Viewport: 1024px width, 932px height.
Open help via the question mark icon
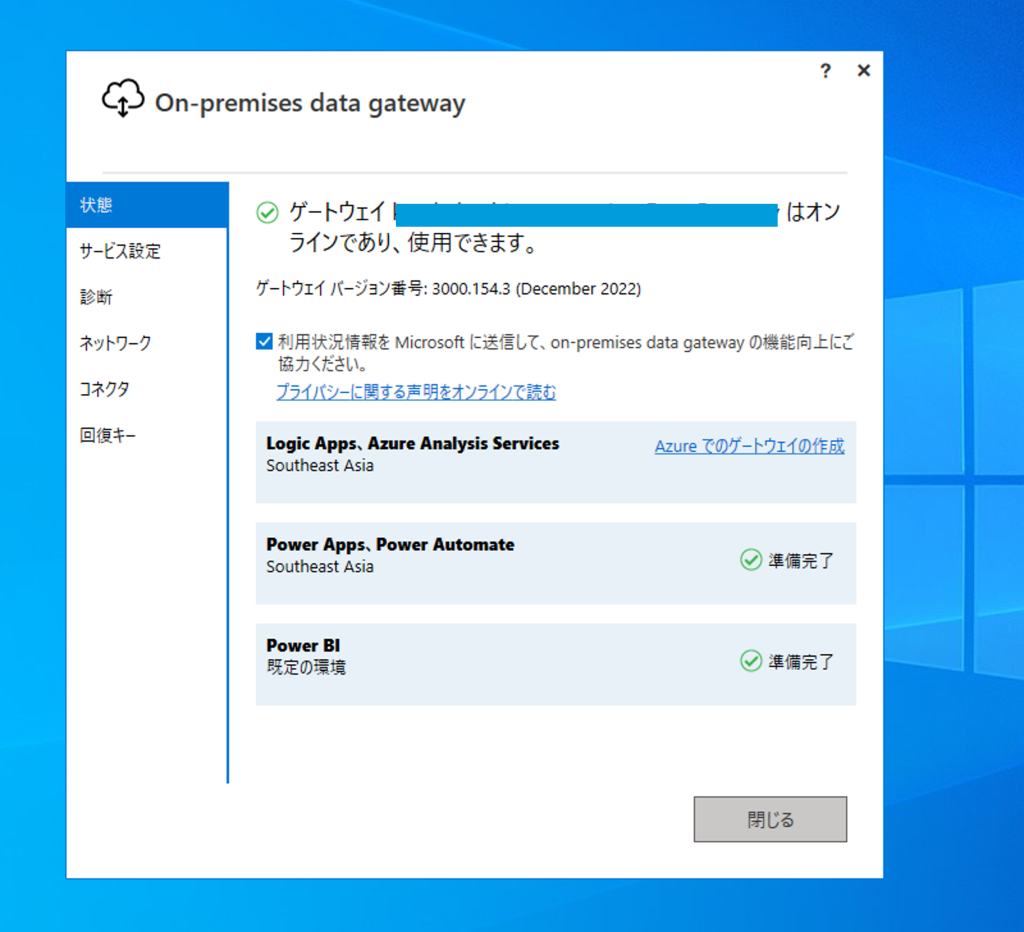pyautogui.click(x=825, y=71)
